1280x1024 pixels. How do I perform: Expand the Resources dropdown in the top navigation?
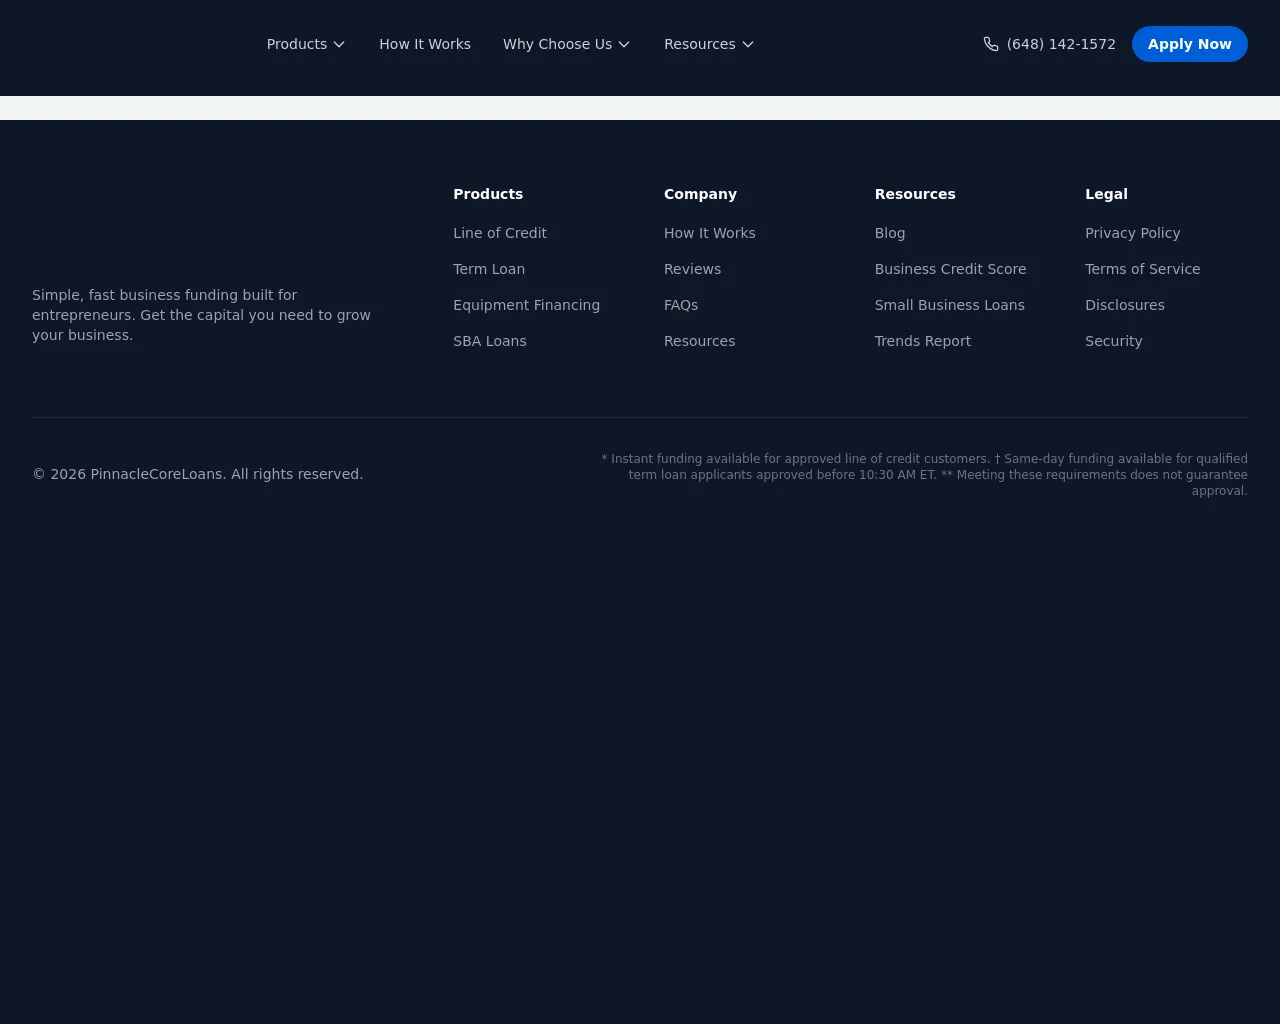pos(709,44)
